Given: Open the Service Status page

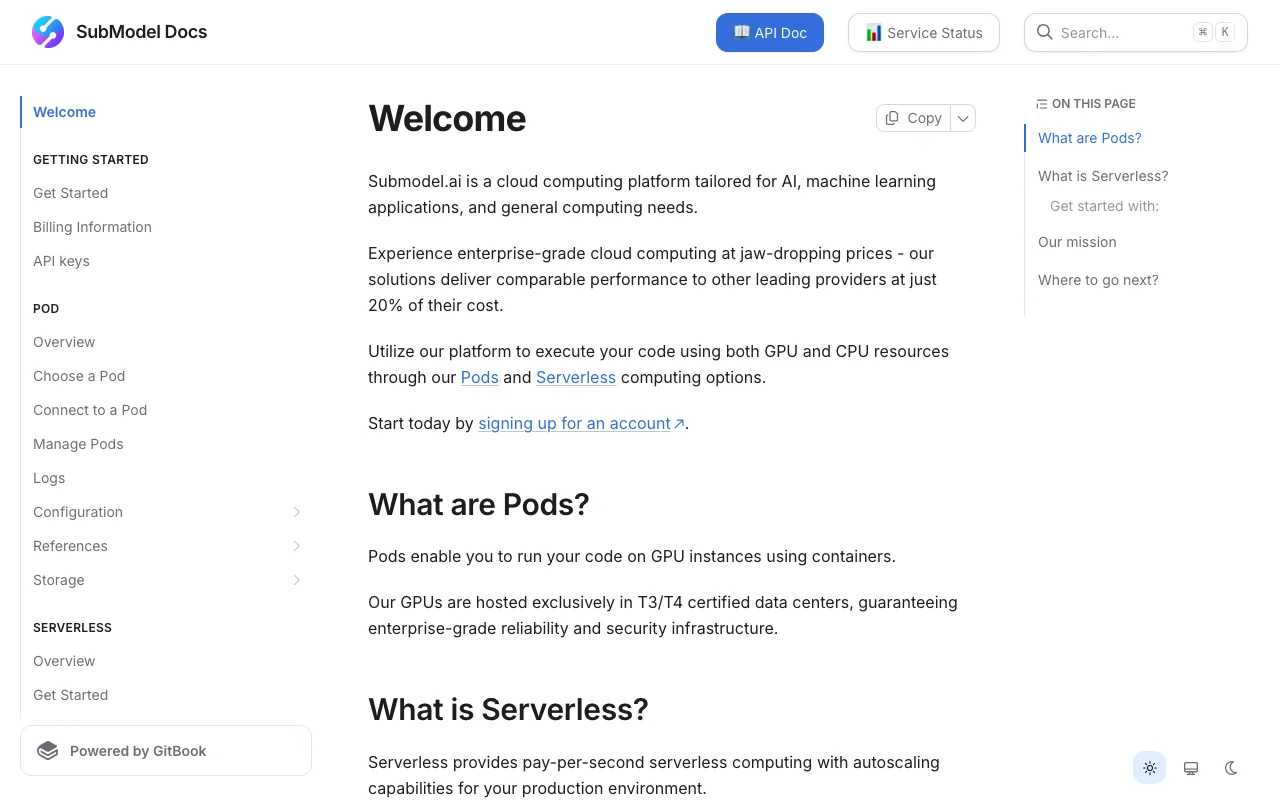Looking at the screenshot, I should click(x=924, y=32).
